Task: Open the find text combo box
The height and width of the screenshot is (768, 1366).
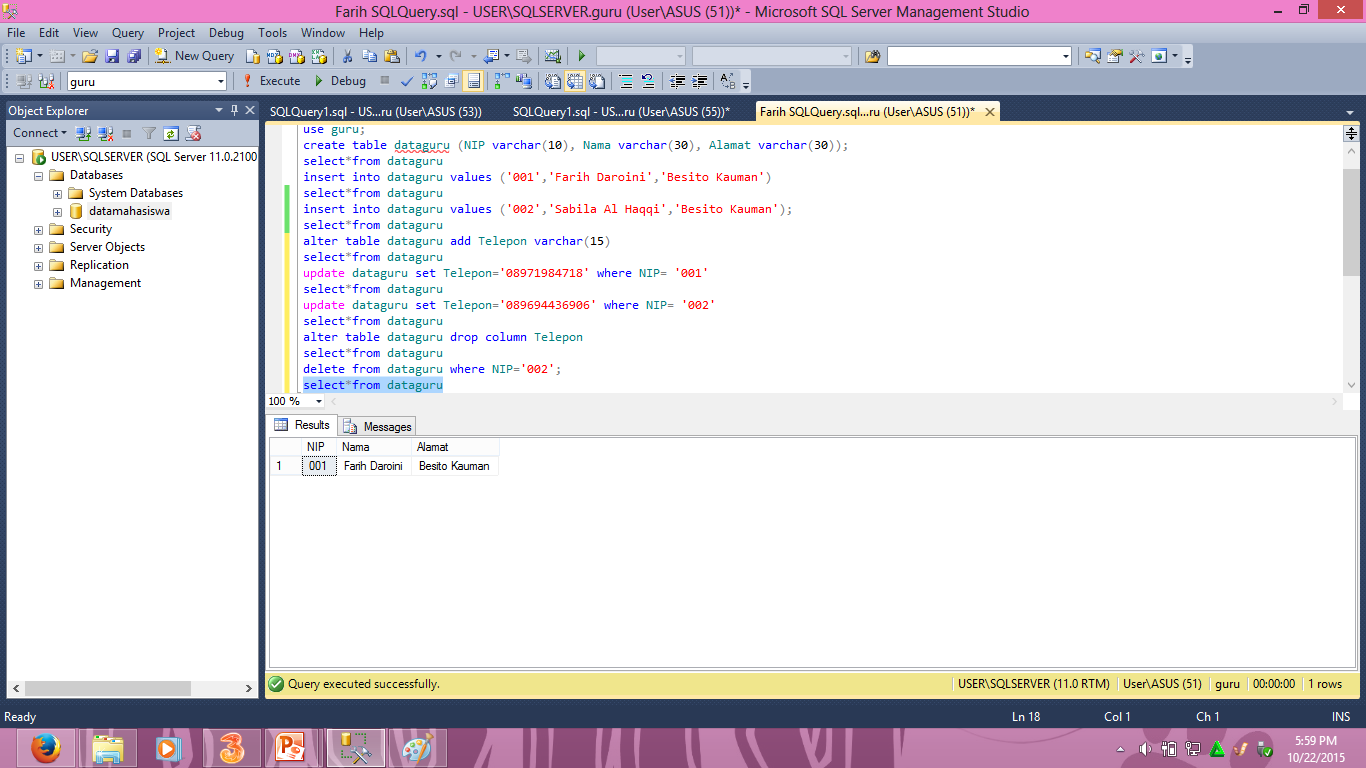Action: (979, 56)
